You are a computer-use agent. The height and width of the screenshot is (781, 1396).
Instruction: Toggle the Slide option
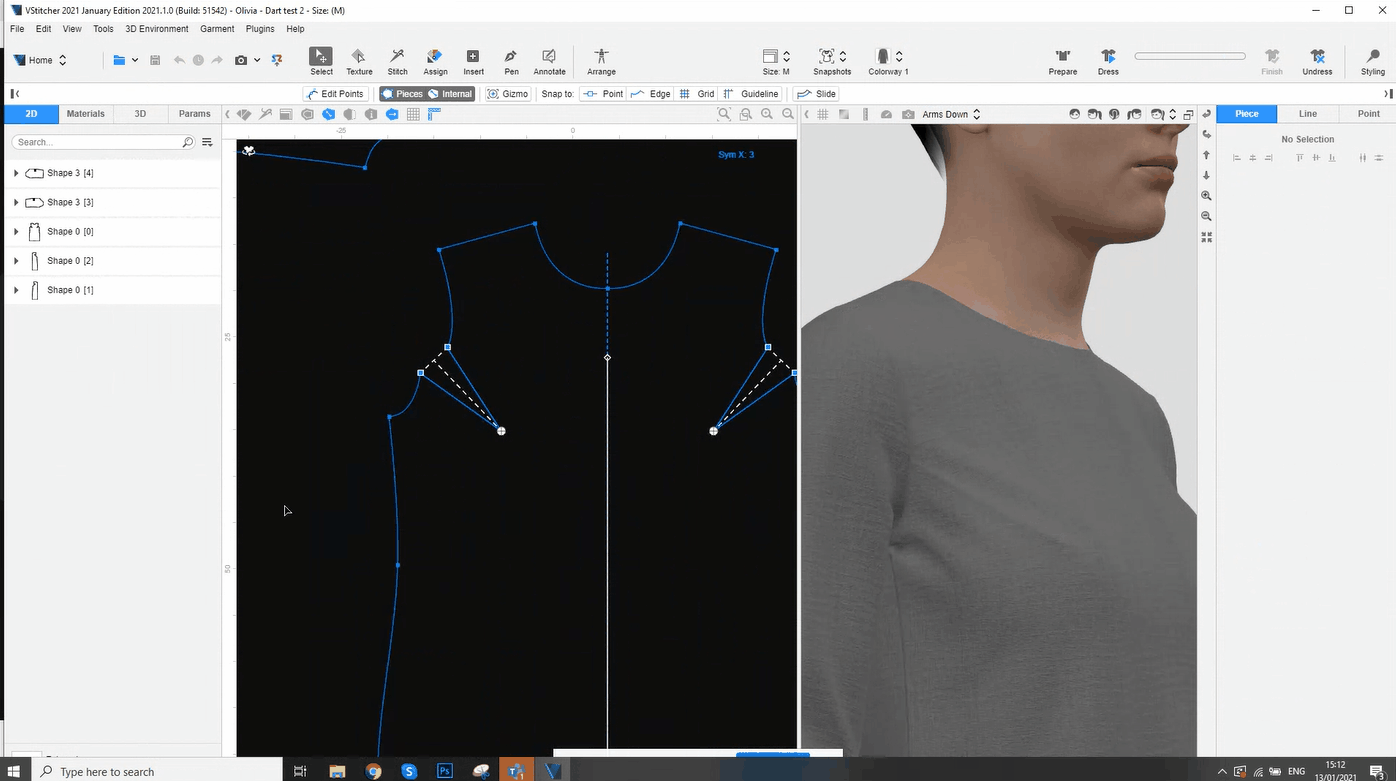click(817, 94)
